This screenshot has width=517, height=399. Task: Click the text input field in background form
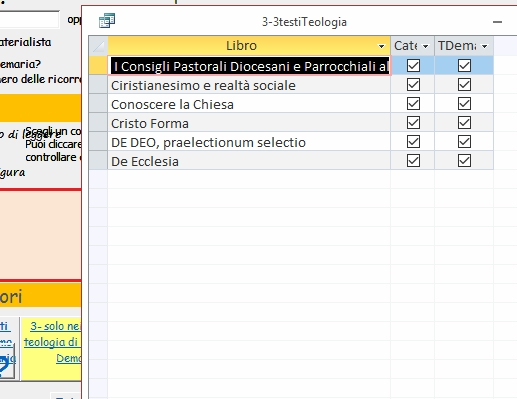(x=29, y=20)
